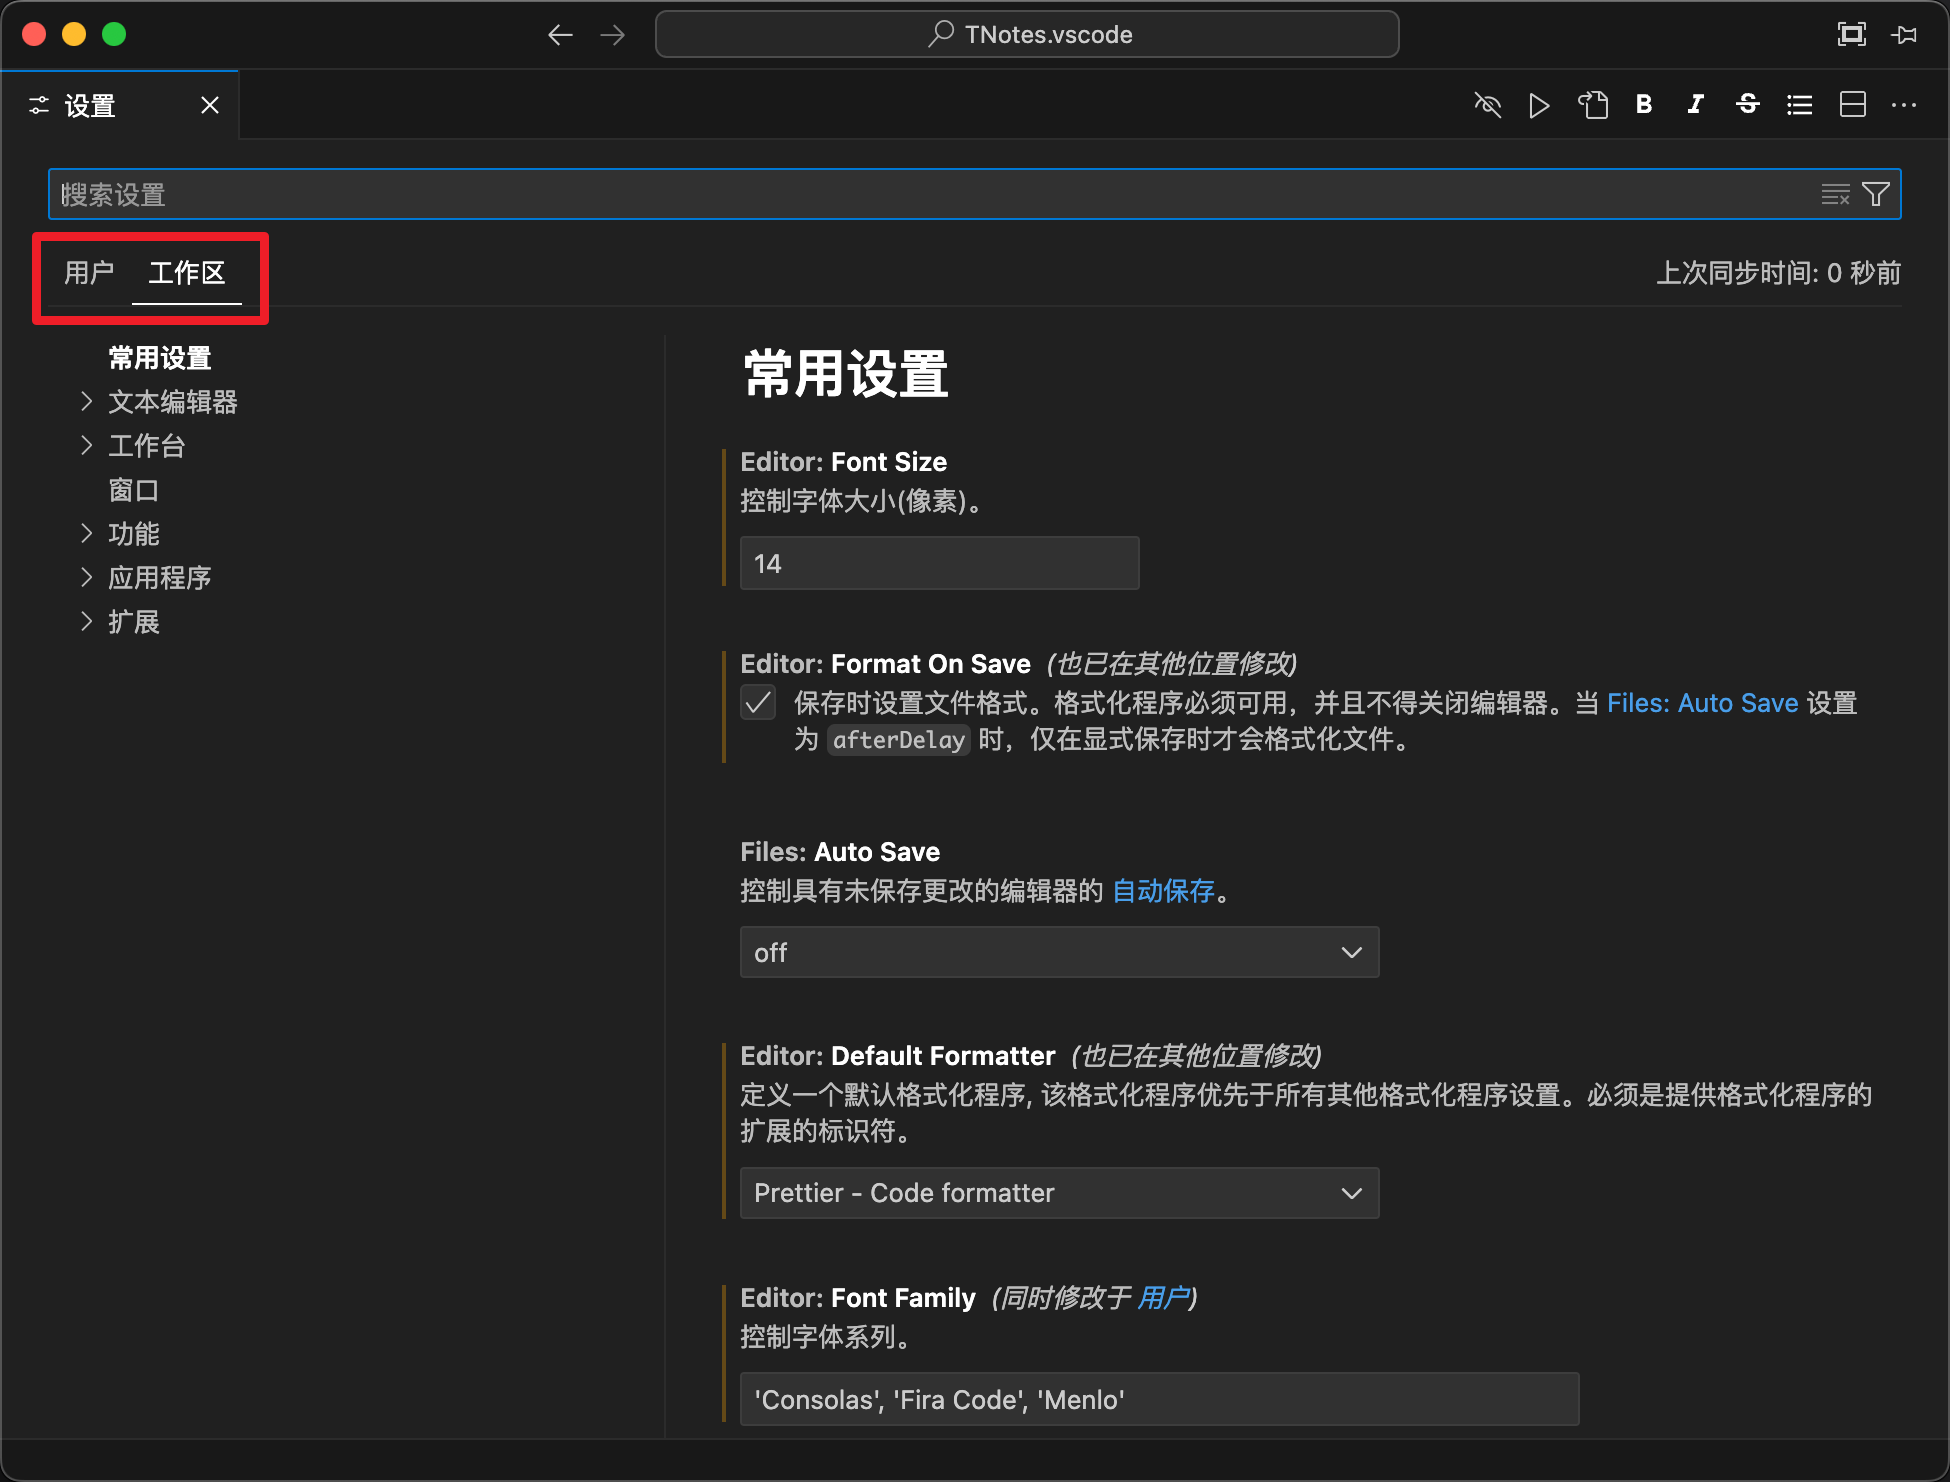Click the 自动保存 hyperlink
Screen dimensions: 1950x1482
pos(1163,891)
